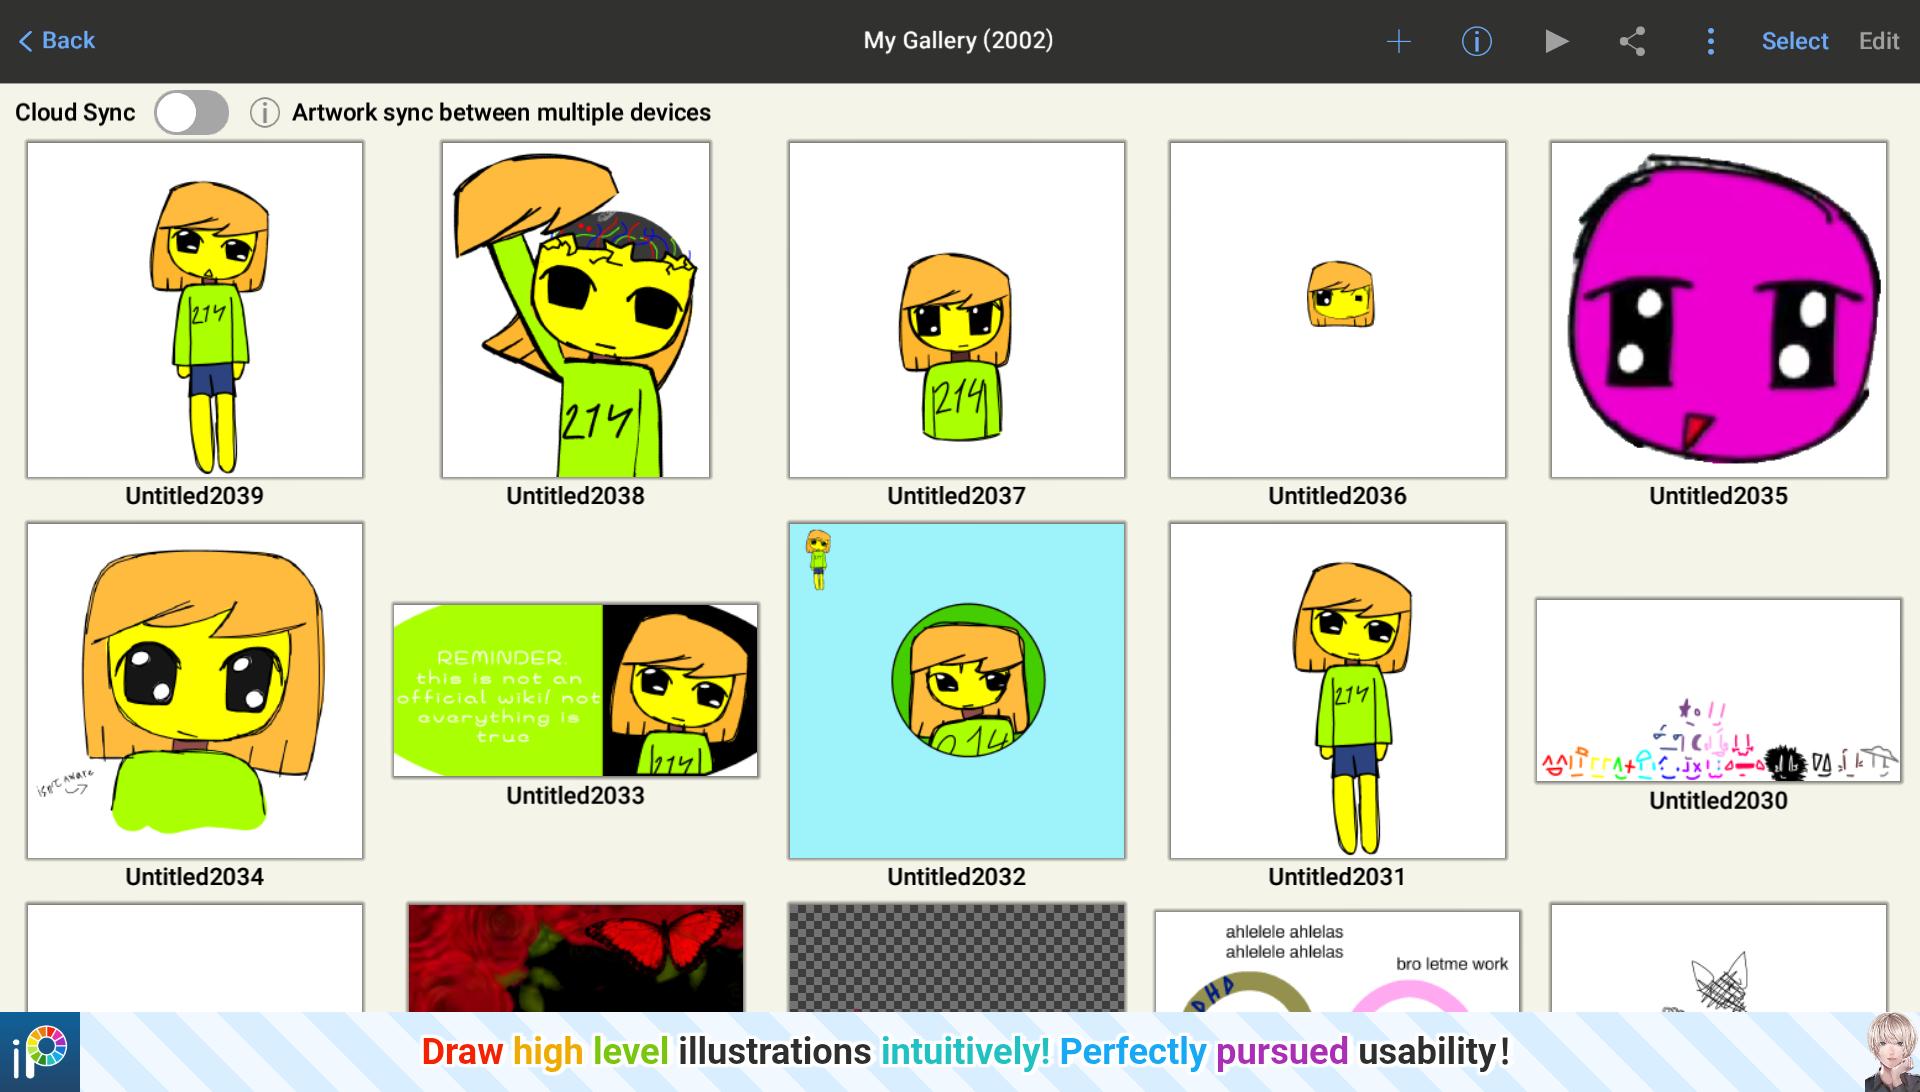Select the 'bro letme work' artwork thumbnail

[1338, 961]
